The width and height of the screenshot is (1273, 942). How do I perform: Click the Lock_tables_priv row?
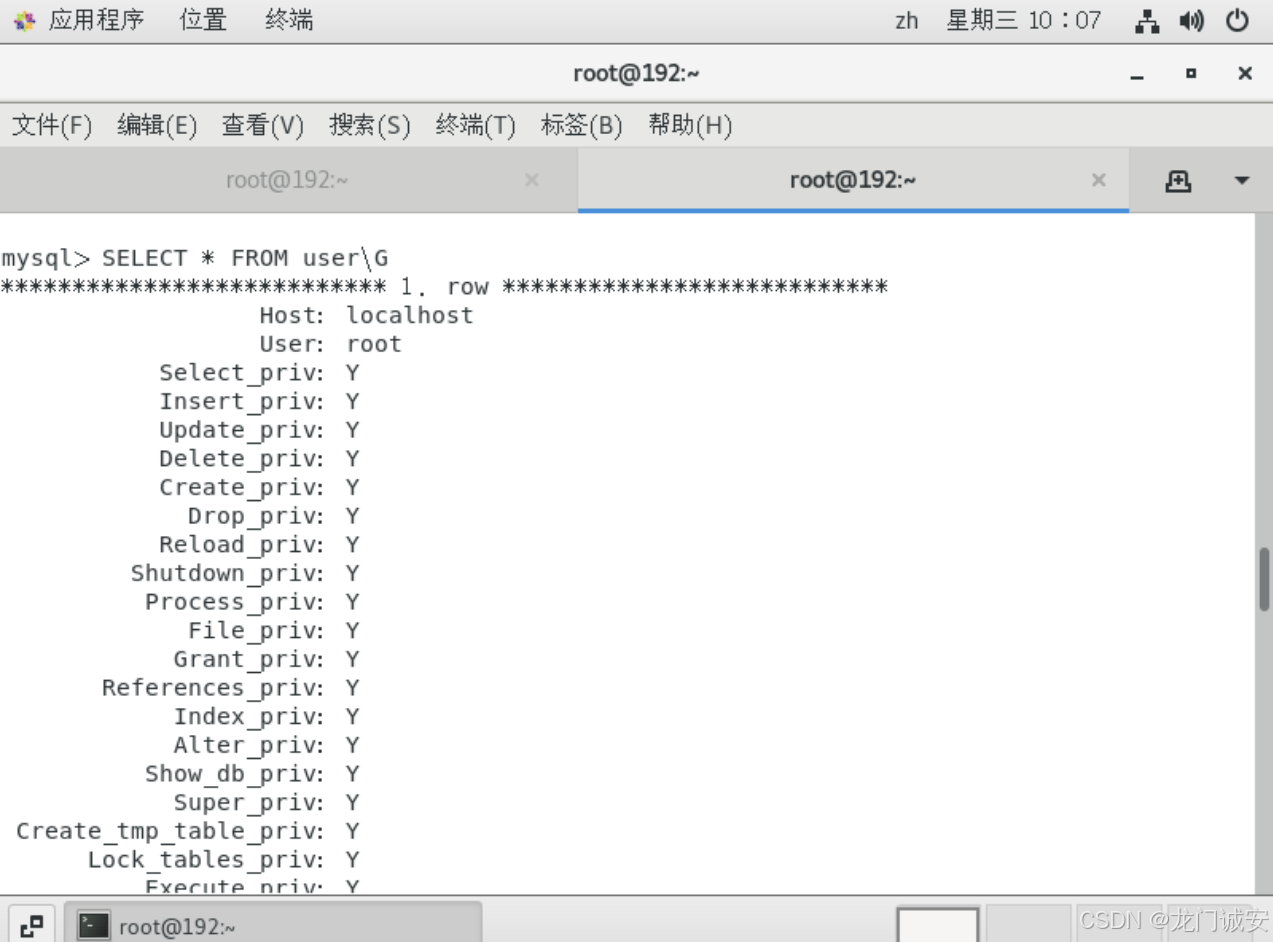click(x=223, y=860)
